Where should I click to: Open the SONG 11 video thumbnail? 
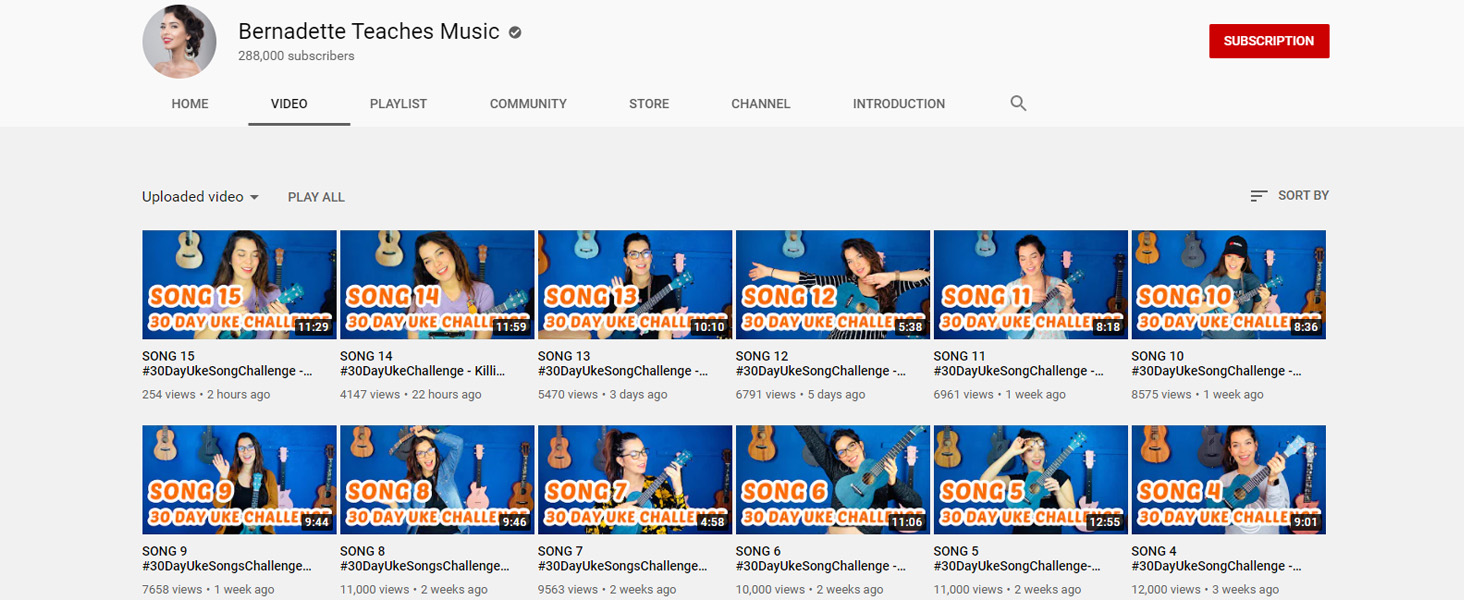pos(1031,285)
